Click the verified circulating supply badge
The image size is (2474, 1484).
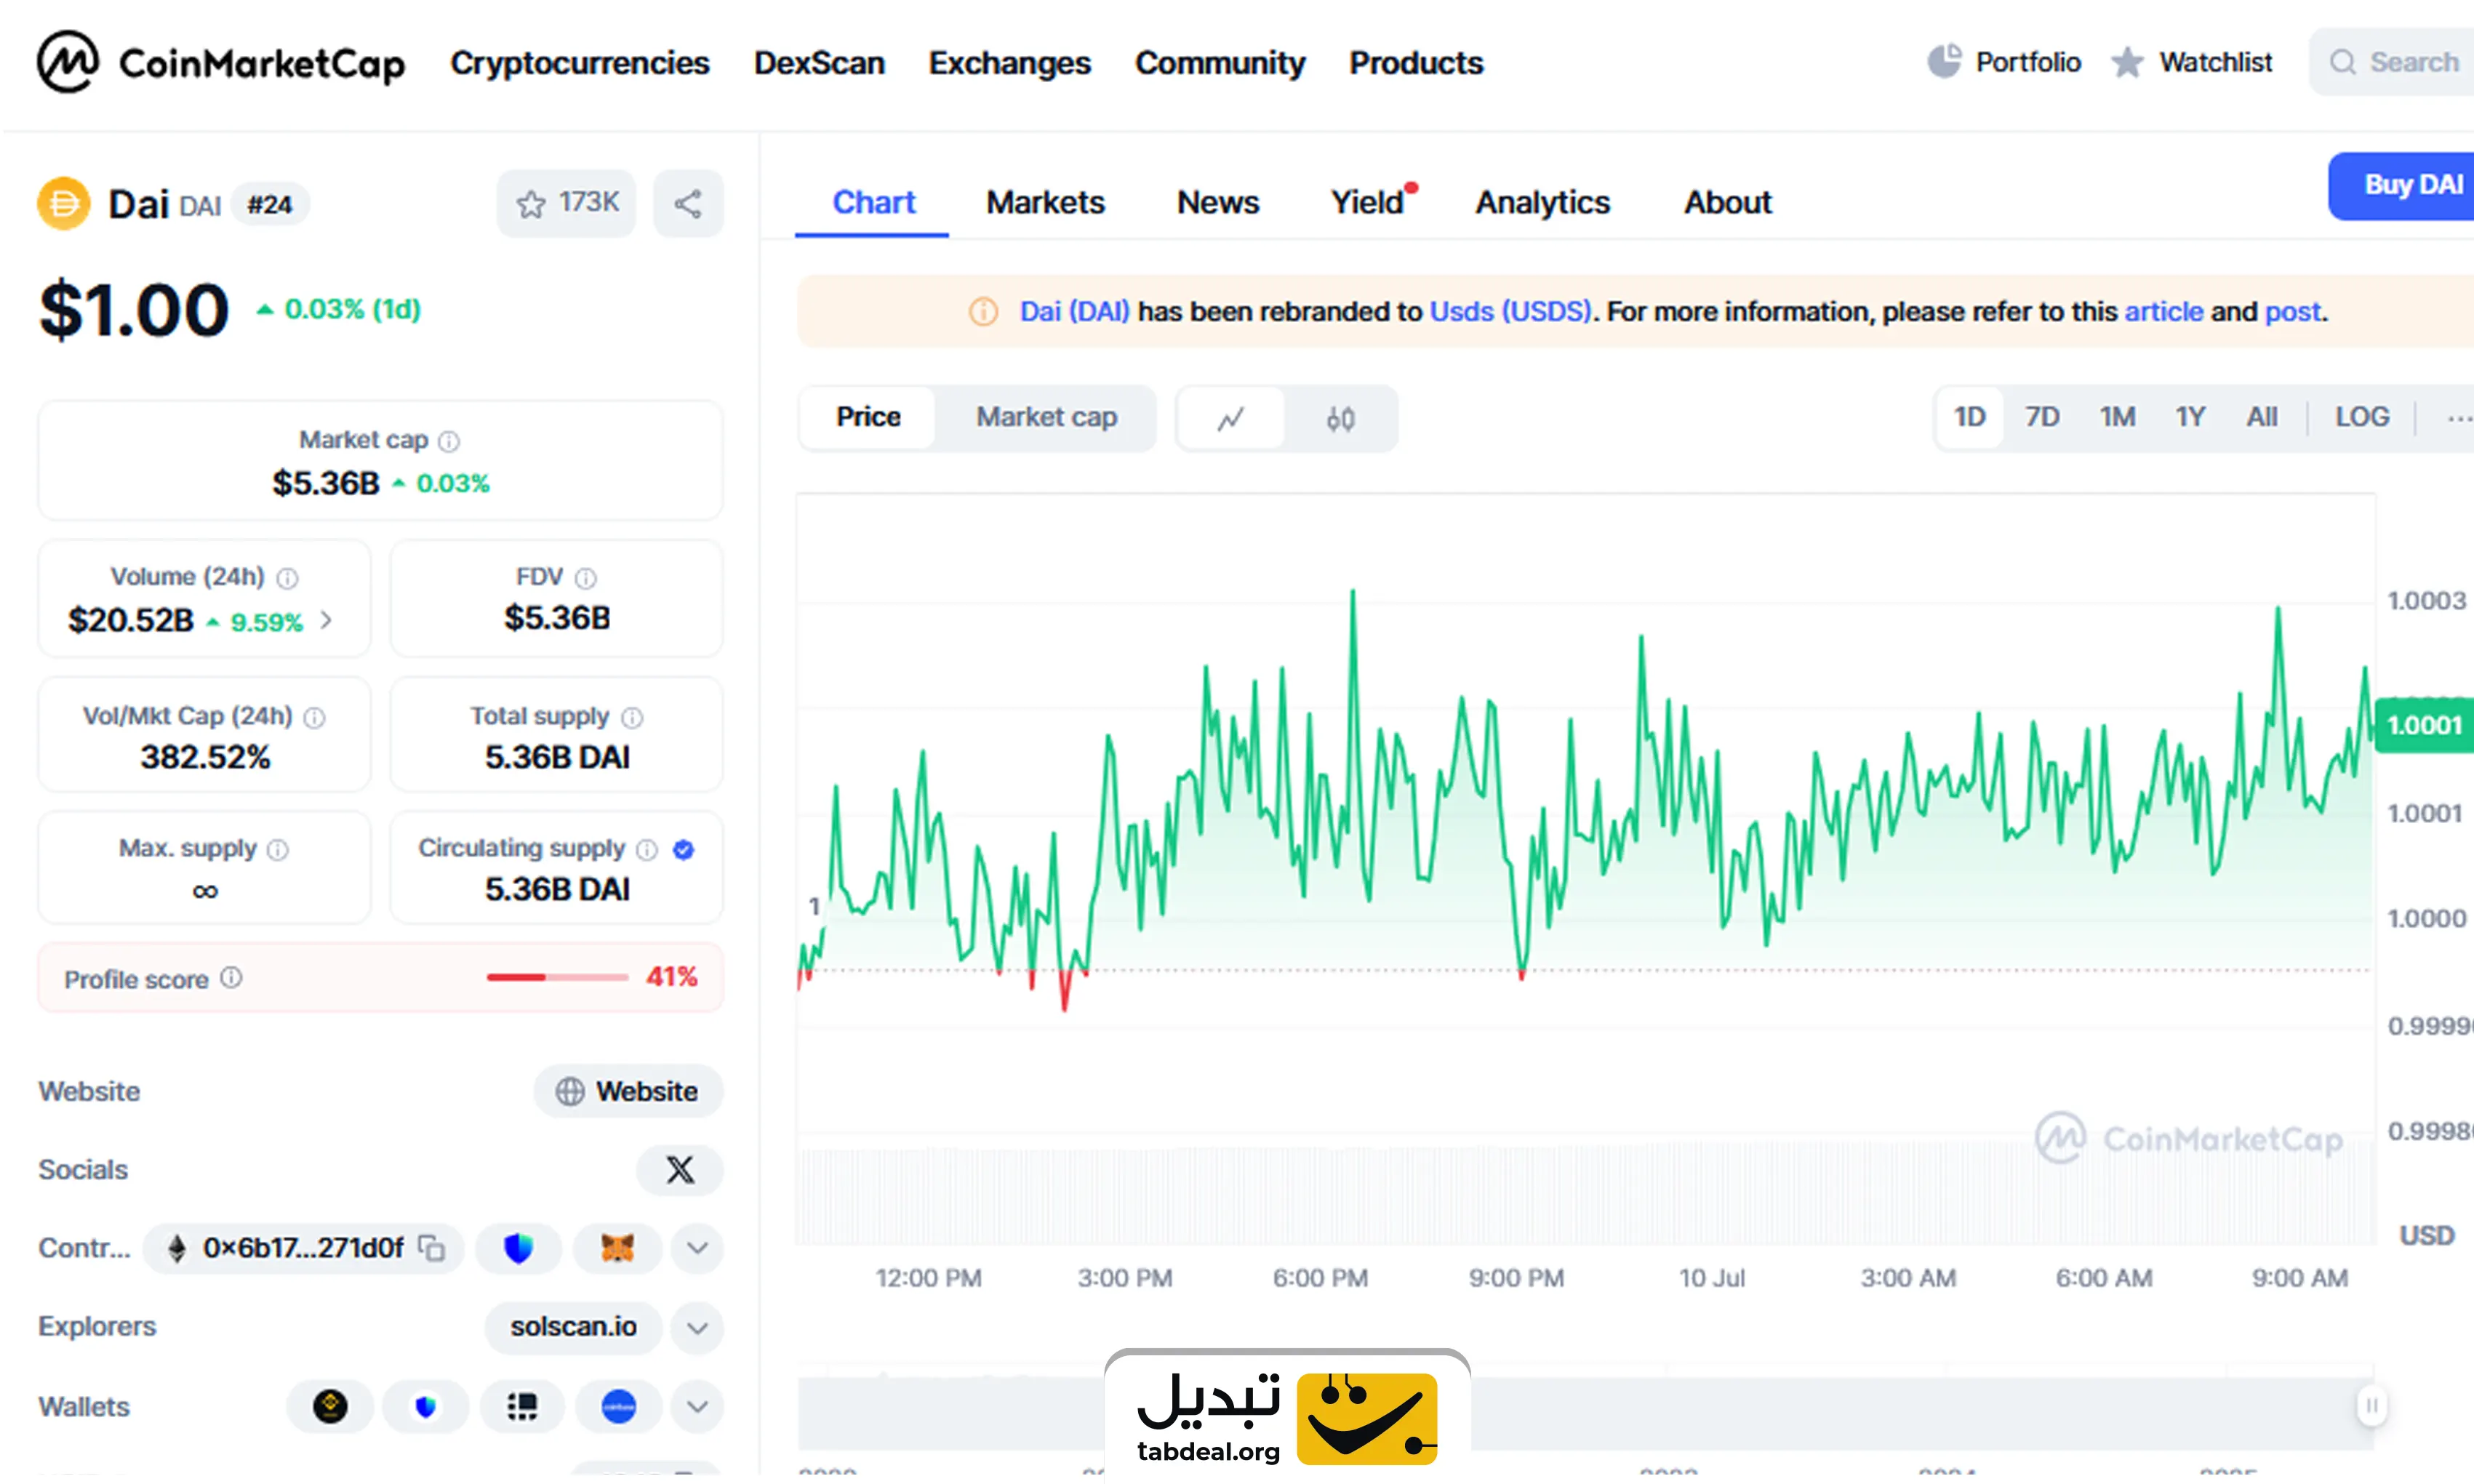click(x=684, y=850)
